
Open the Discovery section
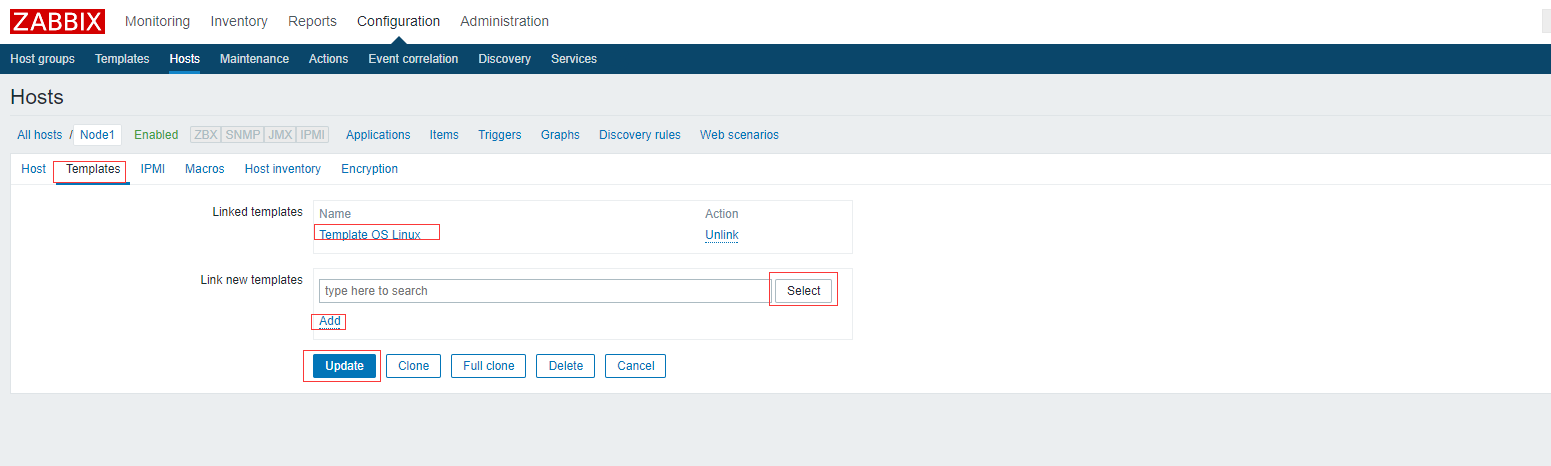point(504,59)
